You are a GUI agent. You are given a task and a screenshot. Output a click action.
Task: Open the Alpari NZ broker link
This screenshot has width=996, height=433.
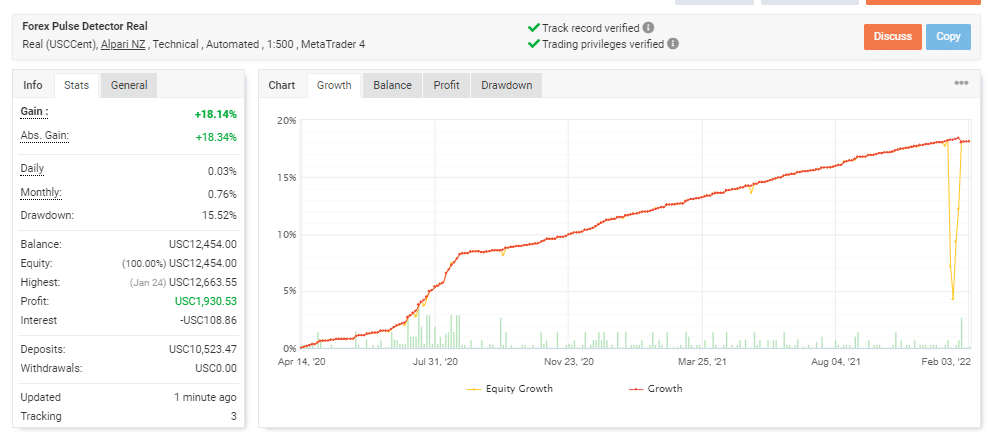tap(123, 45)
